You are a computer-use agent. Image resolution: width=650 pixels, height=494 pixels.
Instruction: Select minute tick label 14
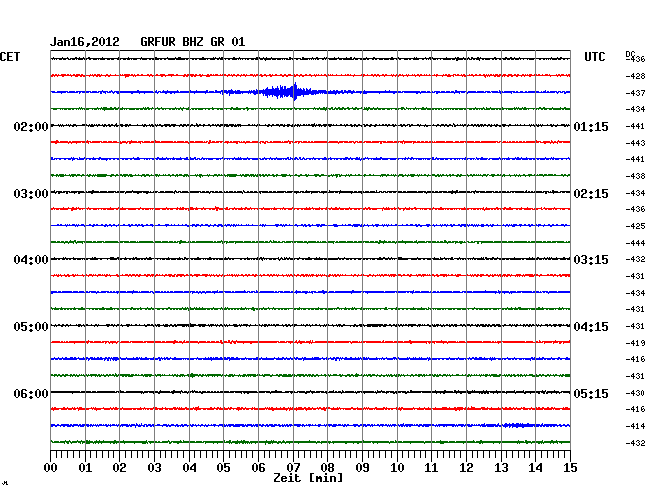pyautogui.click(x=535, y=467)
